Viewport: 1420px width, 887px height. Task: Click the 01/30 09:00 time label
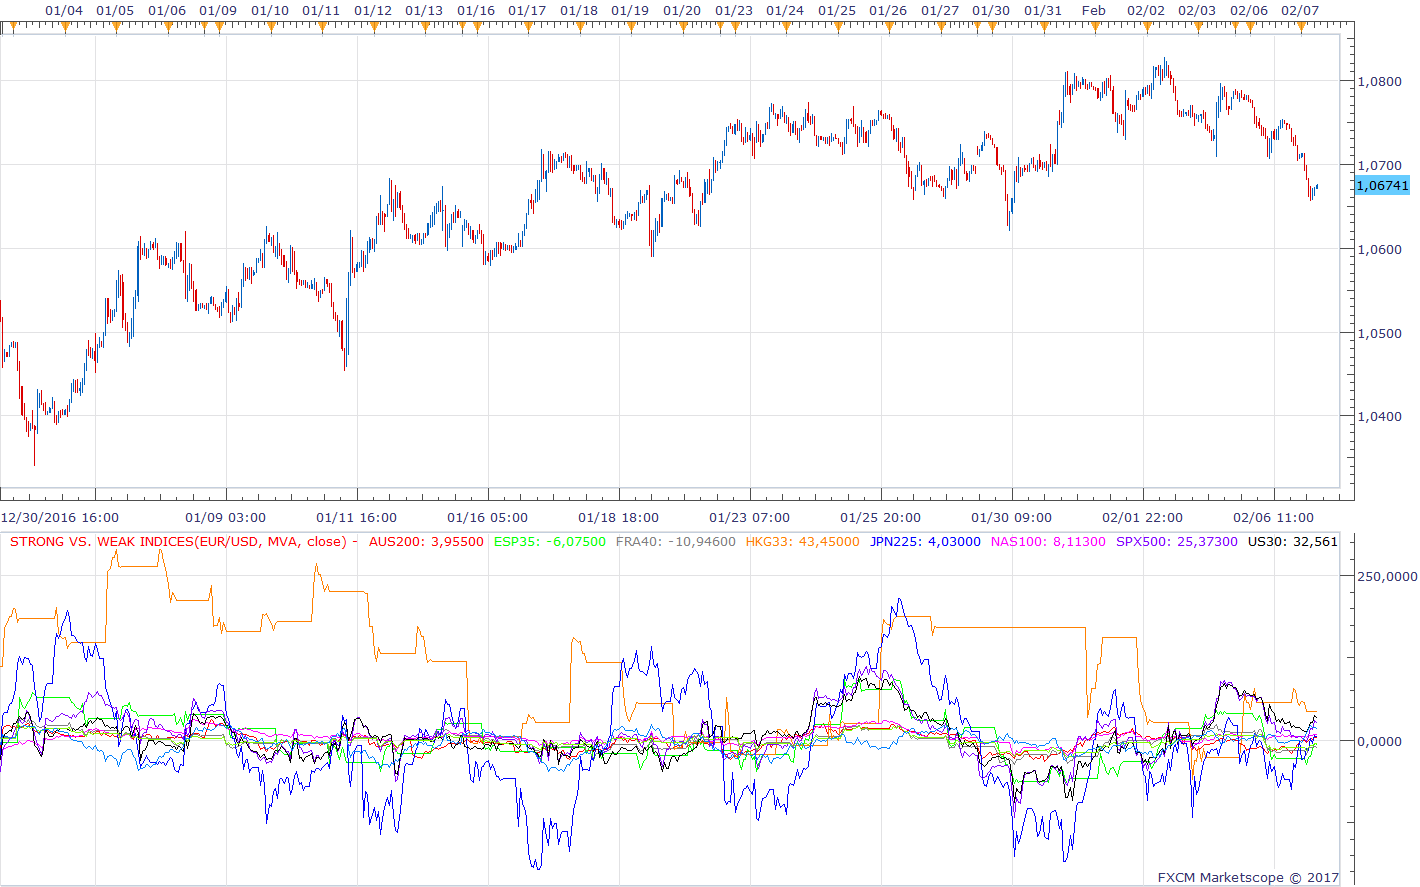[1012, 517]
